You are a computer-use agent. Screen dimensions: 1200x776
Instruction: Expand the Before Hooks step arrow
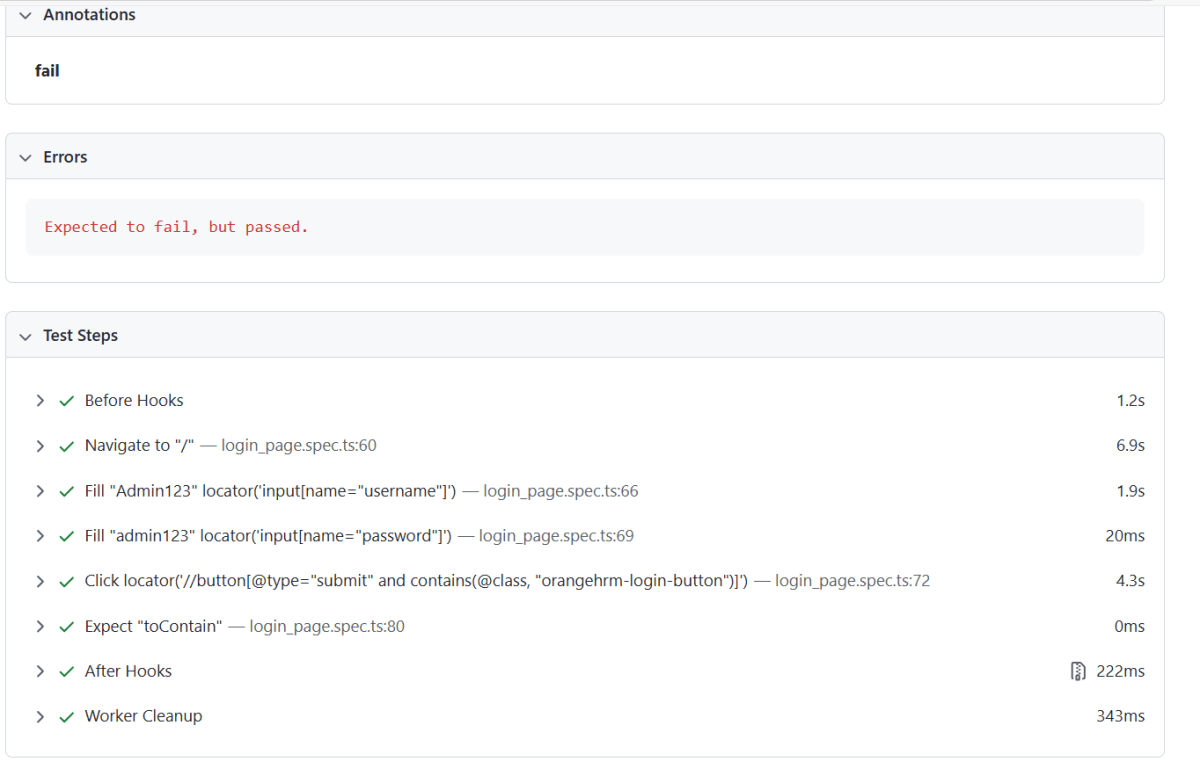click(x=40, y=400)
